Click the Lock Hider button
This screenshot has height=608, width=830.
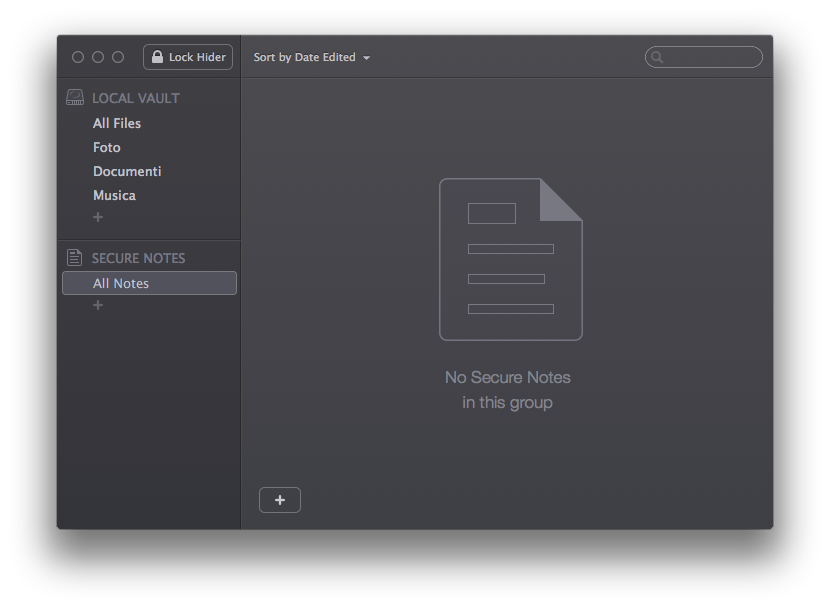(188, 57)
